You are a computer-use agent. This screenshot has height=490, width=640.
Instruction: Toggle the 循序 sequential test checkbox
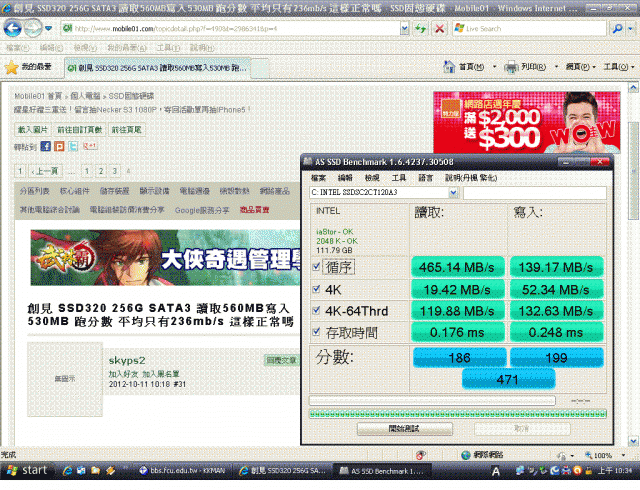(x=316, y=267)
